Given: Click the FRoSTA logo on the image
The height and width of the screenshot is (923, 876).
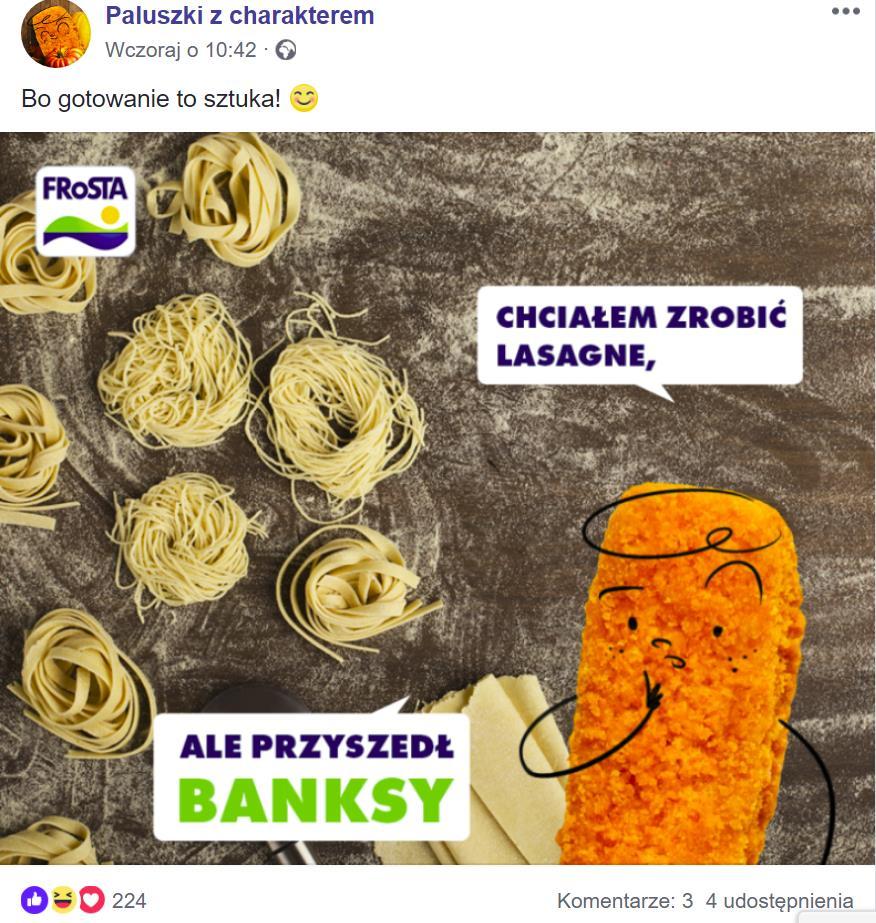Looking at the screenshot, I should [86, 212].
